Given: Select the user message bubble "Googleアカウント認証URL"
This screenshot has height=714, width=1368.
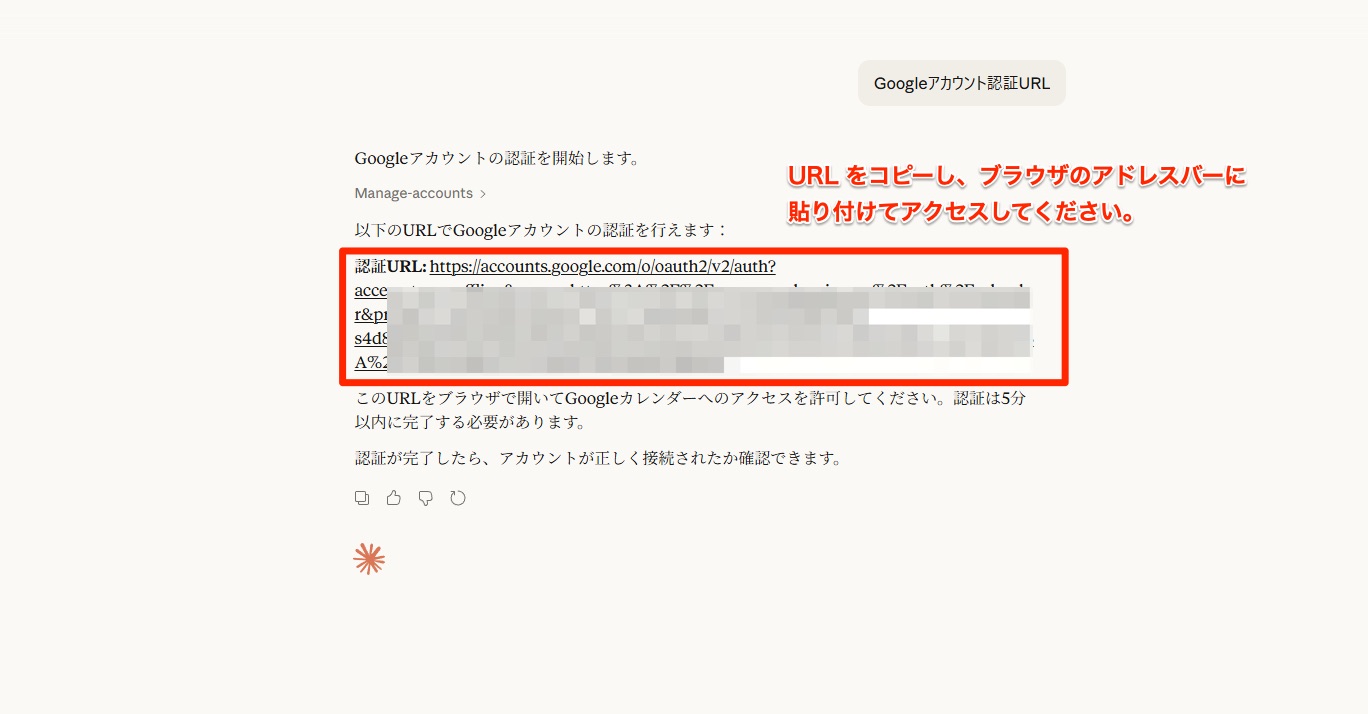Looking at the screenshot, I should pyautogui.click(x=961, y=83).
